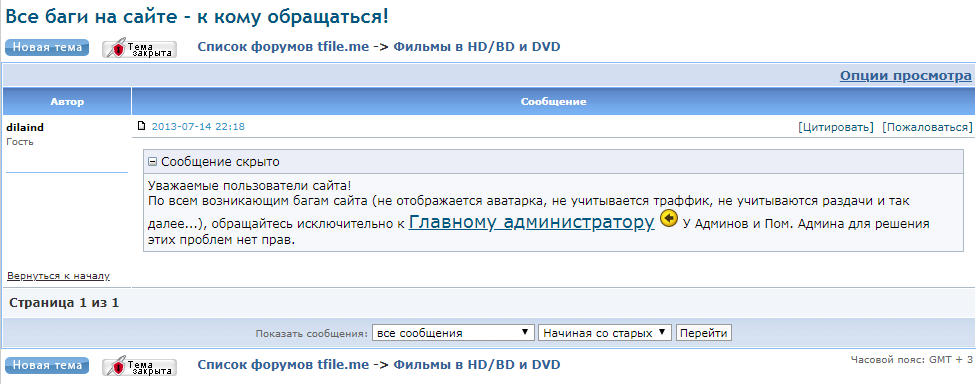Viewport: 976px width, 384px height.
Task: Click 'Сообщение' column header
Action: point(553,101)
